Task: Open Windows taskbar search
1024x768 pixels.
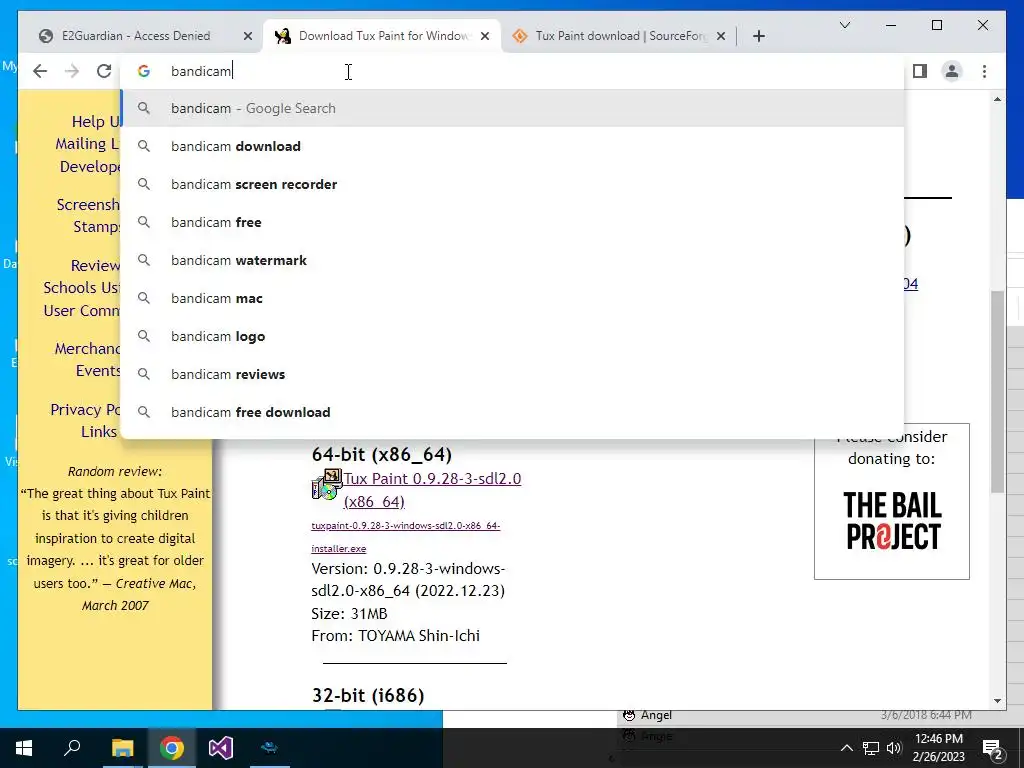Action: click(72, 748)
